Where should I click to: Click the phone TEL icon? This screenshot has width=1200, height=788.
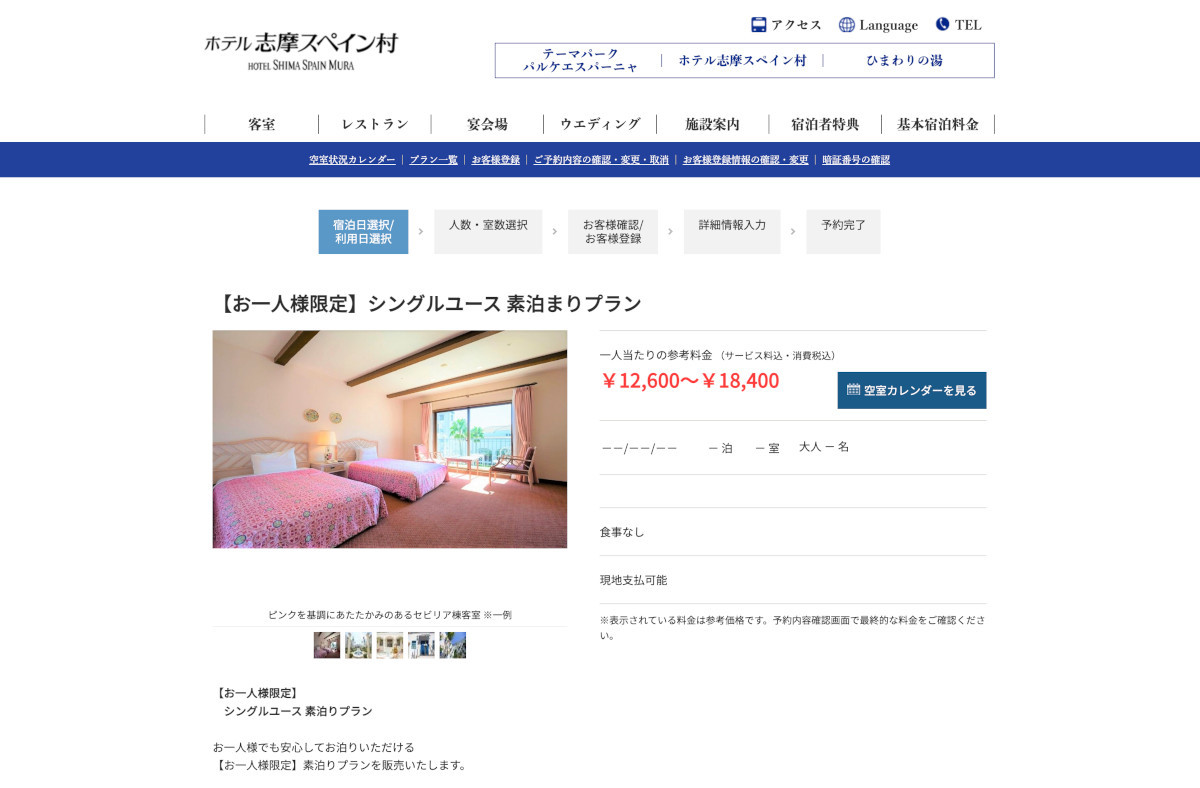[942, 24]
